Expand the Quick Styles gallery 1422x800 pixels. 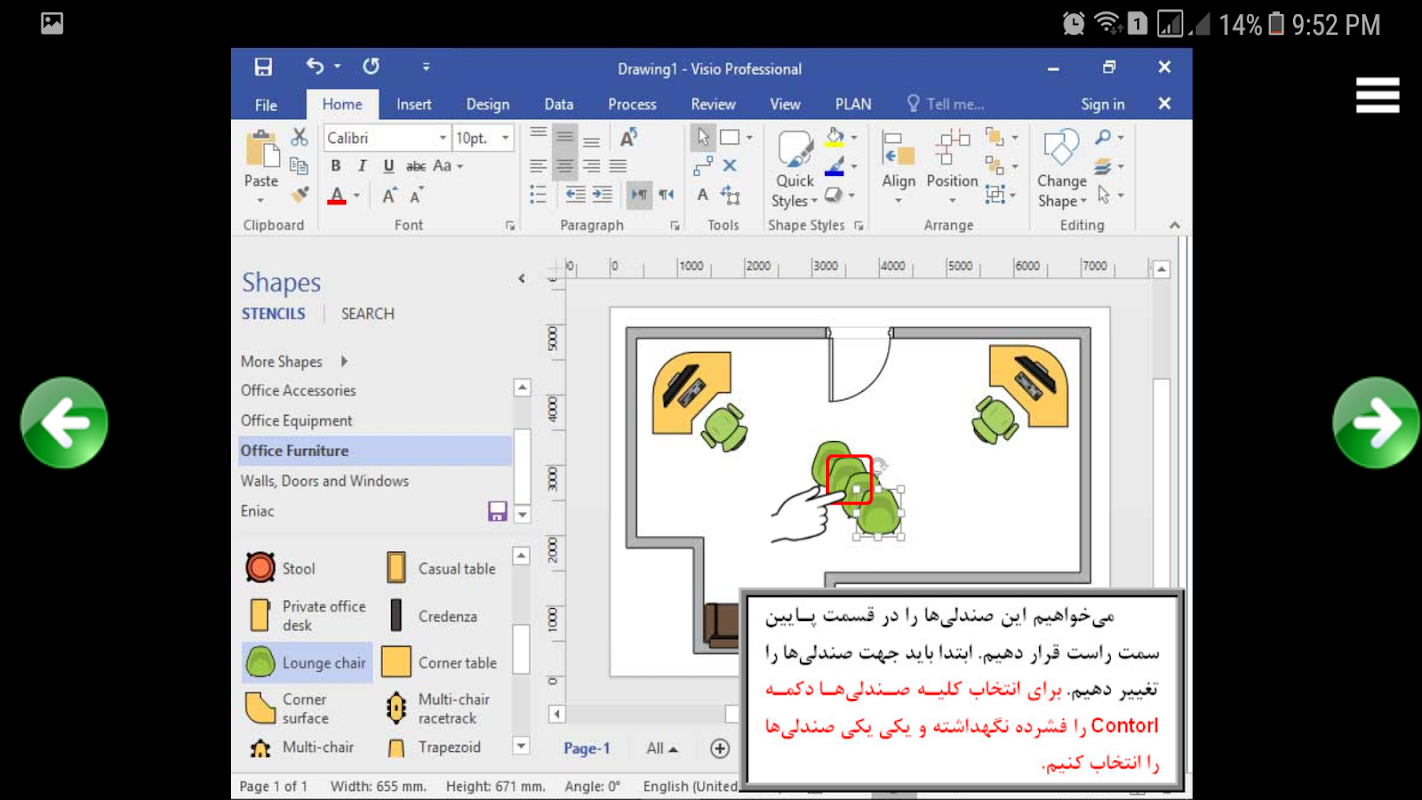tap(796, 170)
